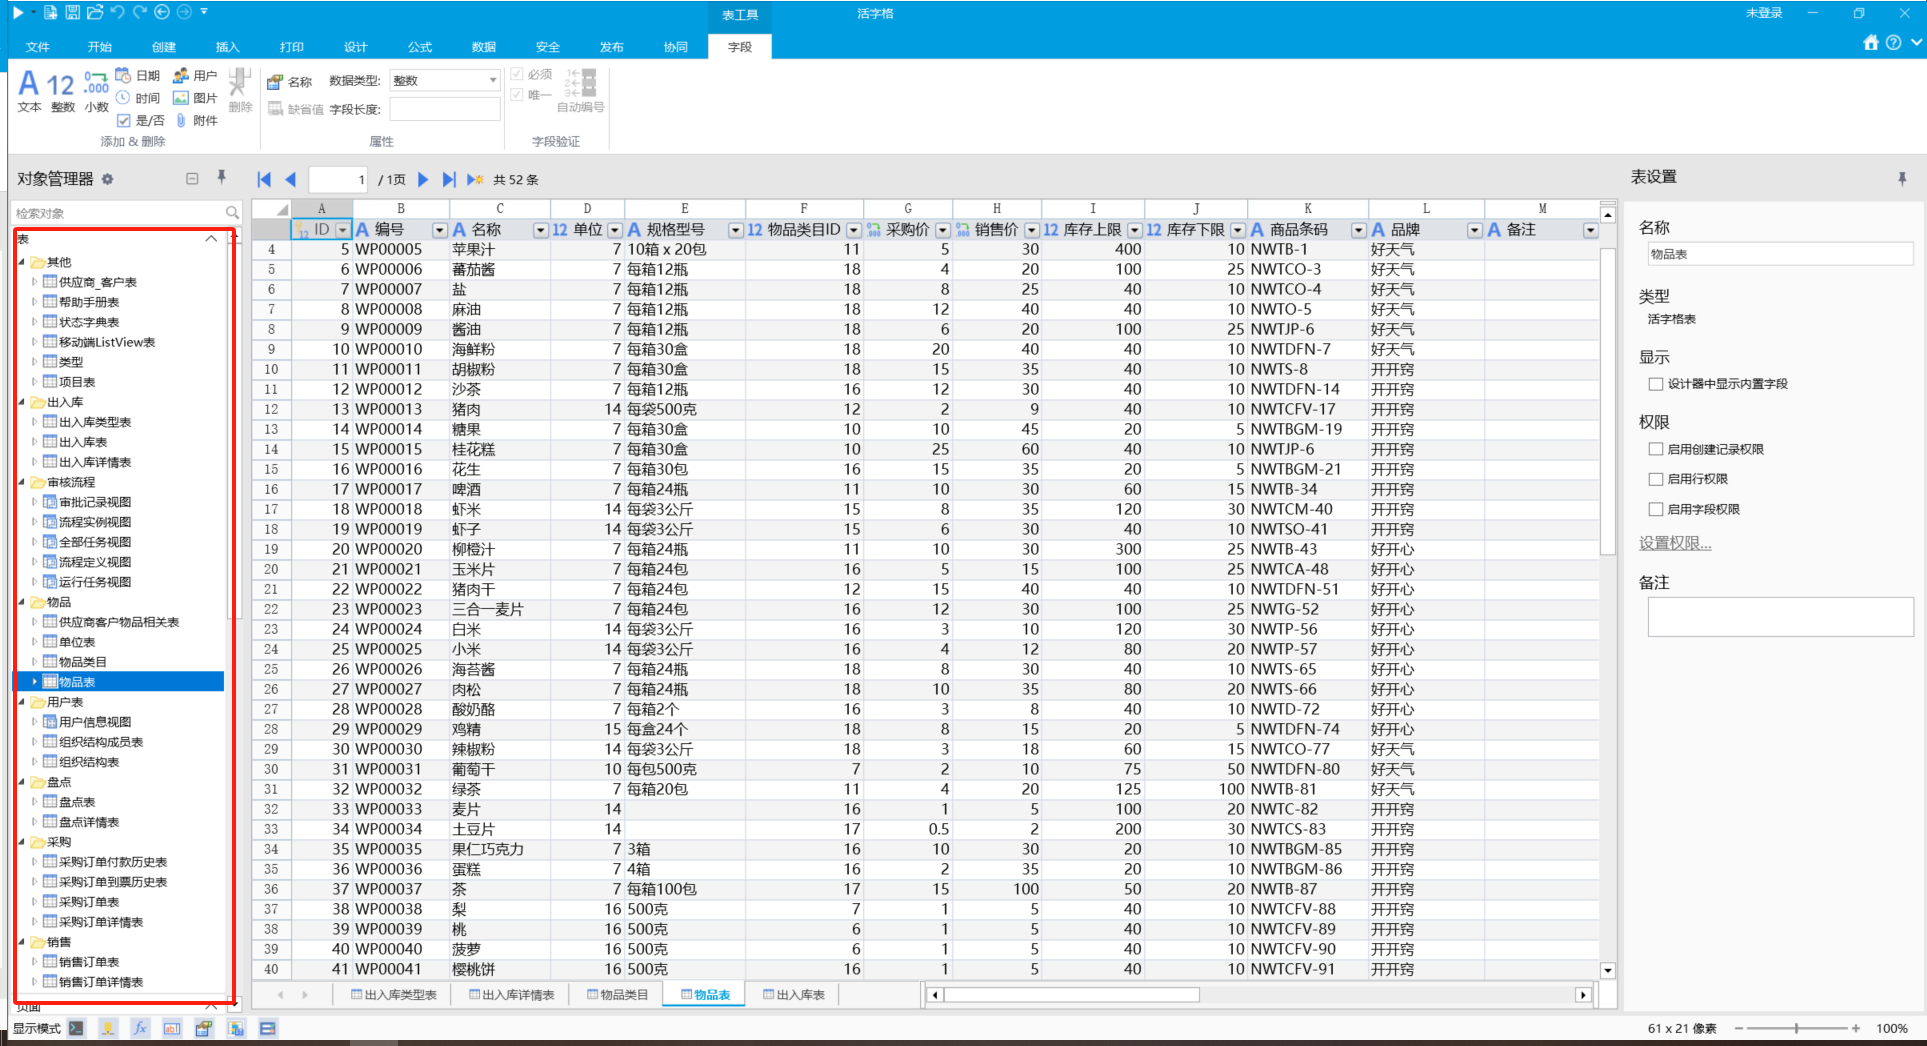Toggle 设计器中显示内置字段 checkbox
The height and width of the screenshot is (1046, 1927).
pyautogui.click(x=1655, y=384)
